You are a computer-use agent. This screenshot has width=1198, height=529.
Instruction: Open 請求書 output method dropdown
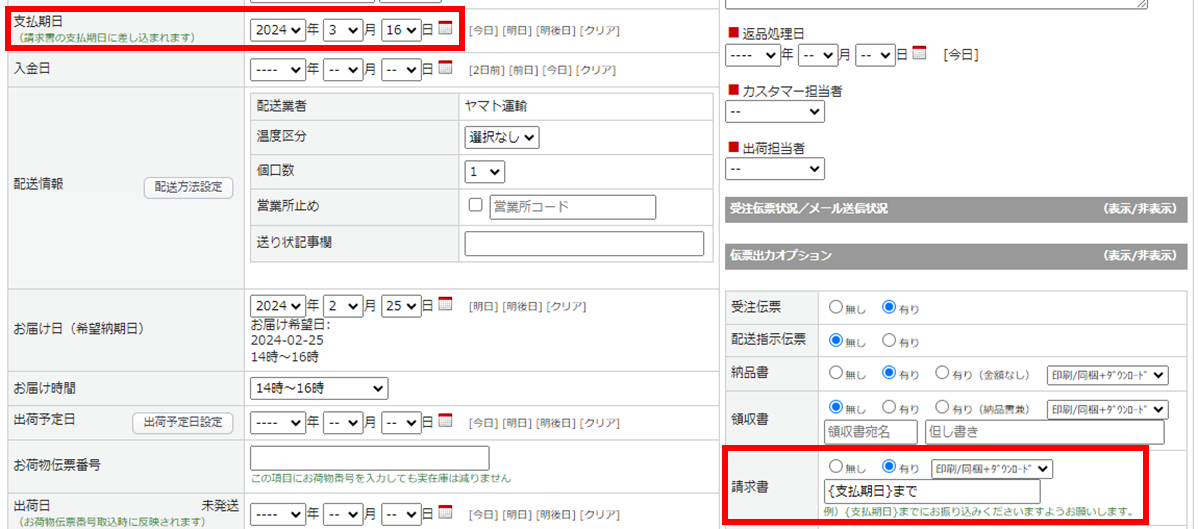(x=992, y=468)
